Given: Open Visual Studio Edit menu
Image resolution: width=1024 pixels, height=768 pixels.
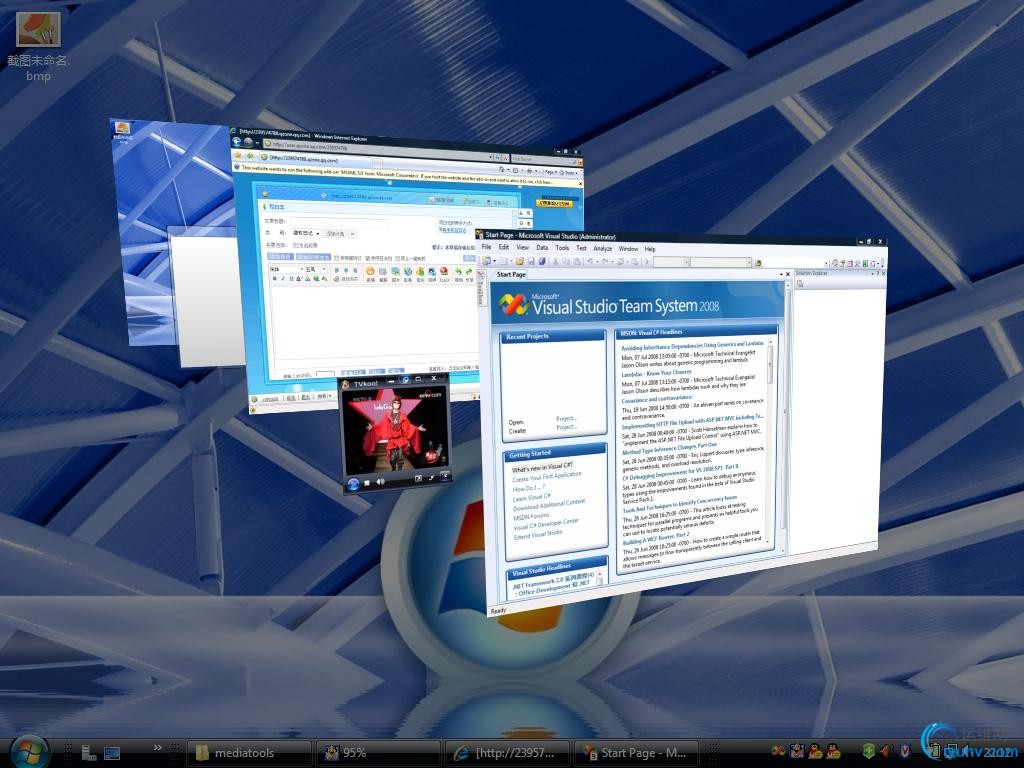Looking at the screenshot, I should pyautogui.click(x=504, y=247).
